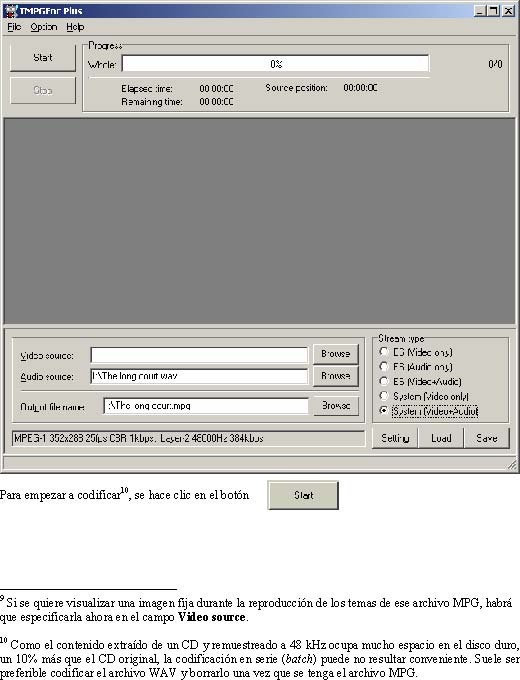Select System (Video+Audio) stream type
Viewport: 520px width, 680px height.
(428, 411)
